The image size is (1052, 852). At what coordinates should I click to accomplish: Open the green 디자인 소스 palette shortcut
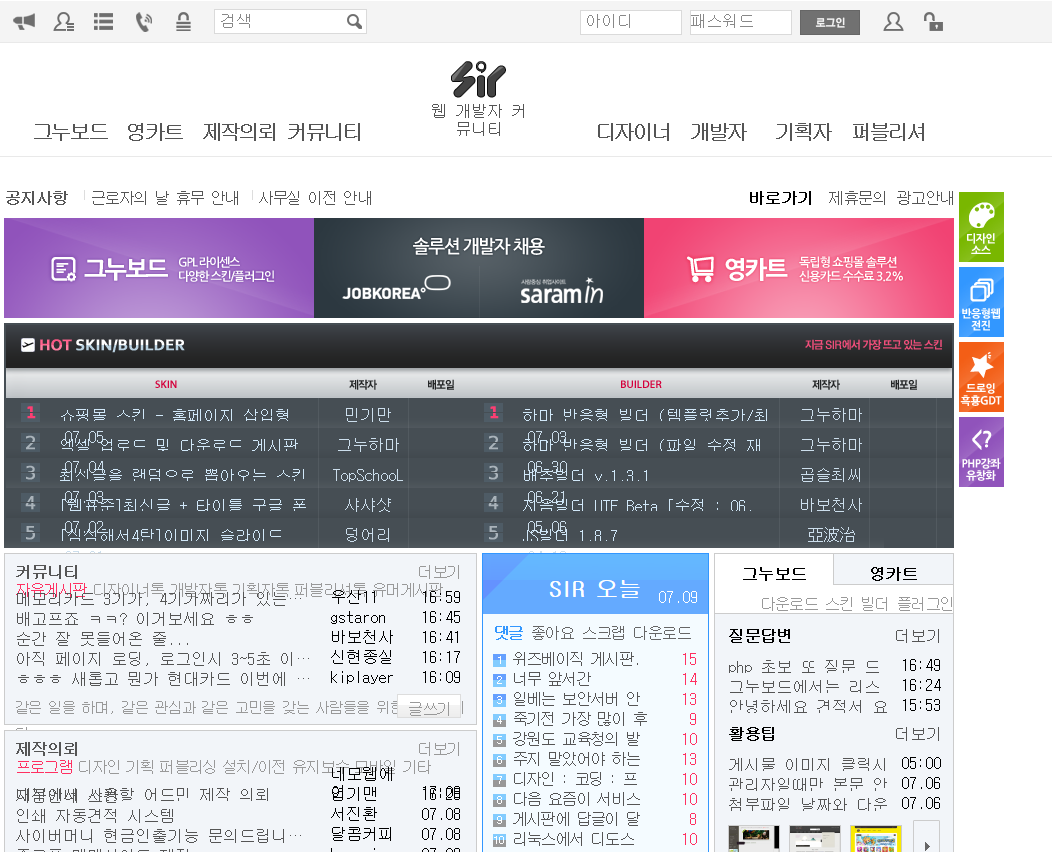tap(981, 227)
